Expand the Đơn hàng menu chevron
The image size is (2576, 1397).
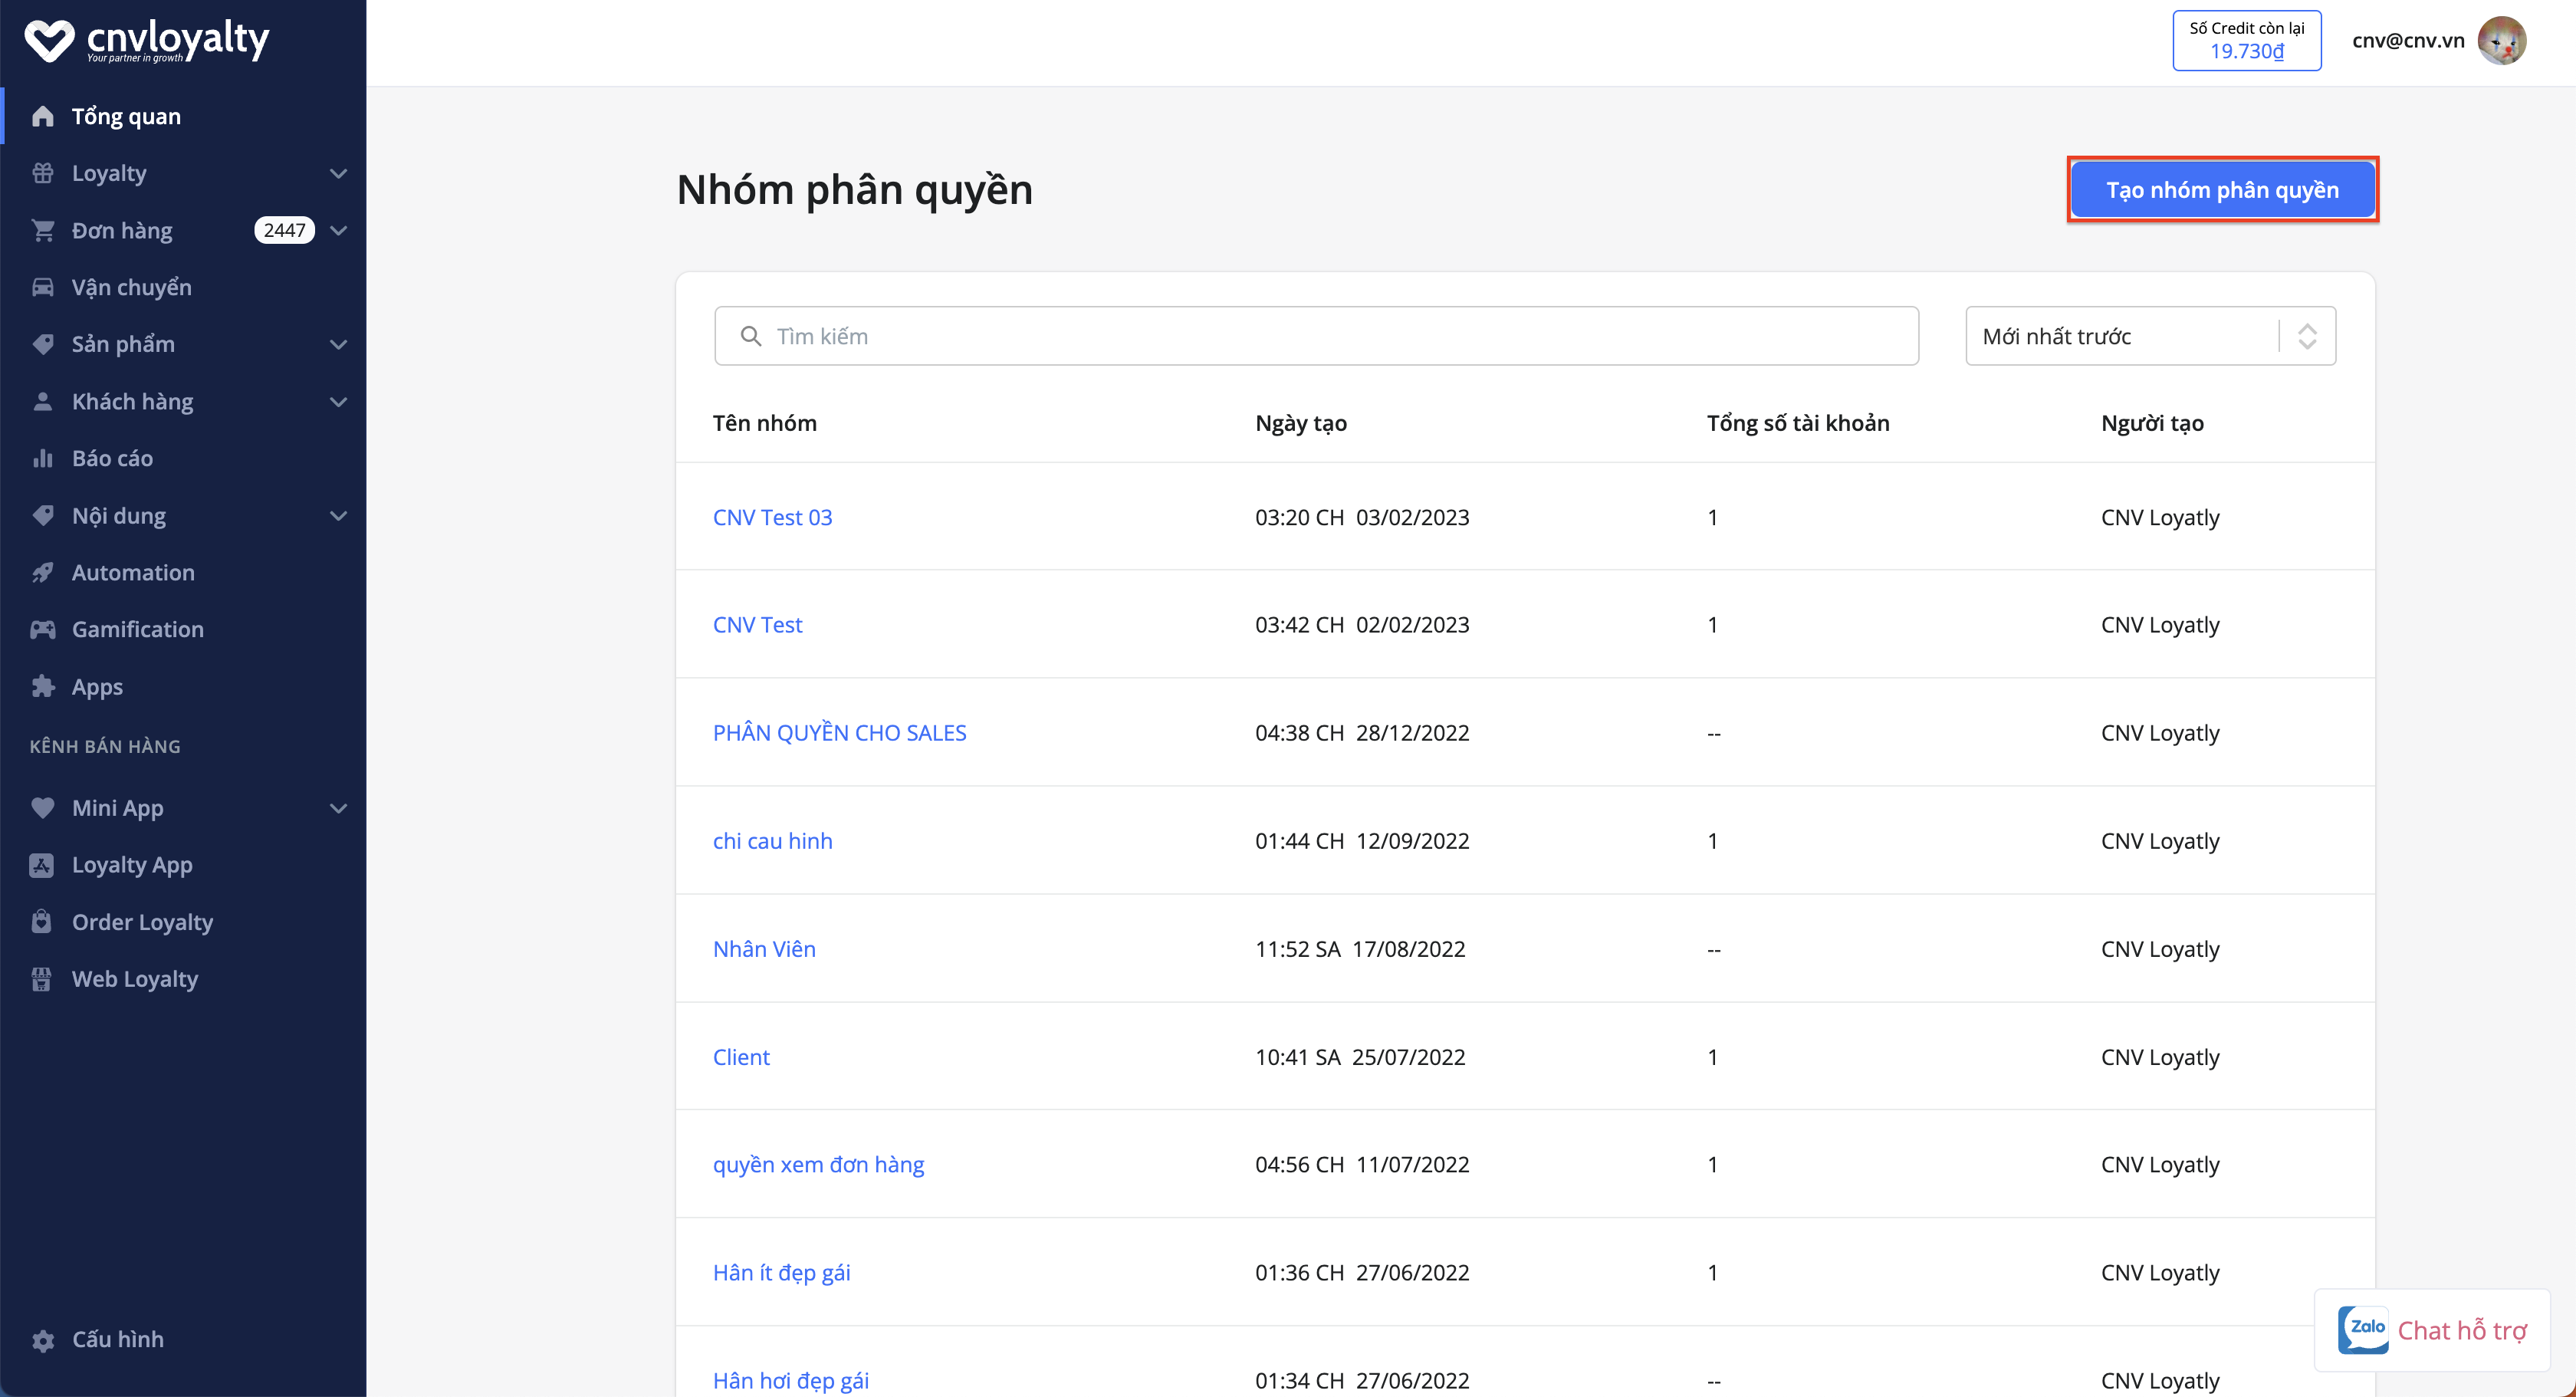(x=338, y=230)
